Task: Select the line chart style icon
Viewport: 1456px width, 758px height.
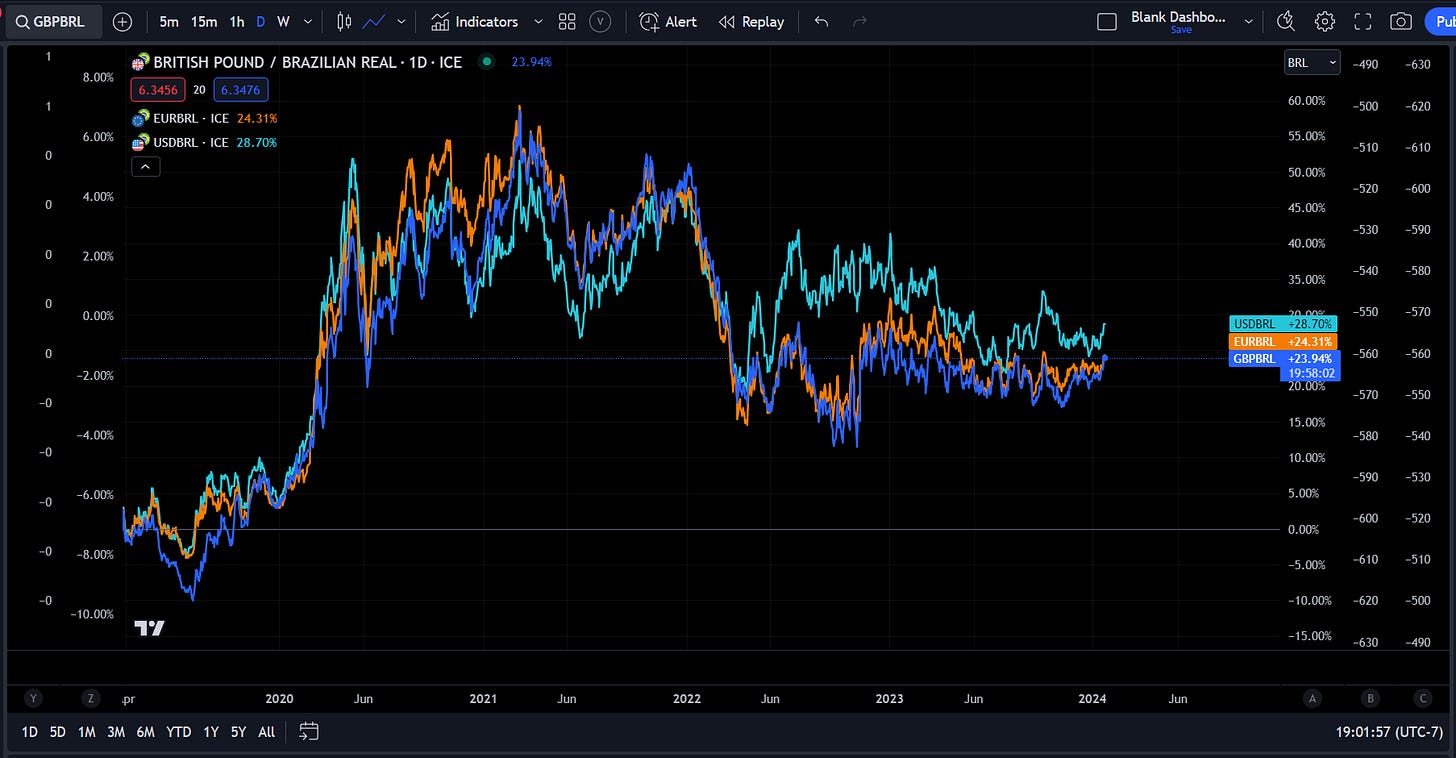Action: [x=375, y=21]
